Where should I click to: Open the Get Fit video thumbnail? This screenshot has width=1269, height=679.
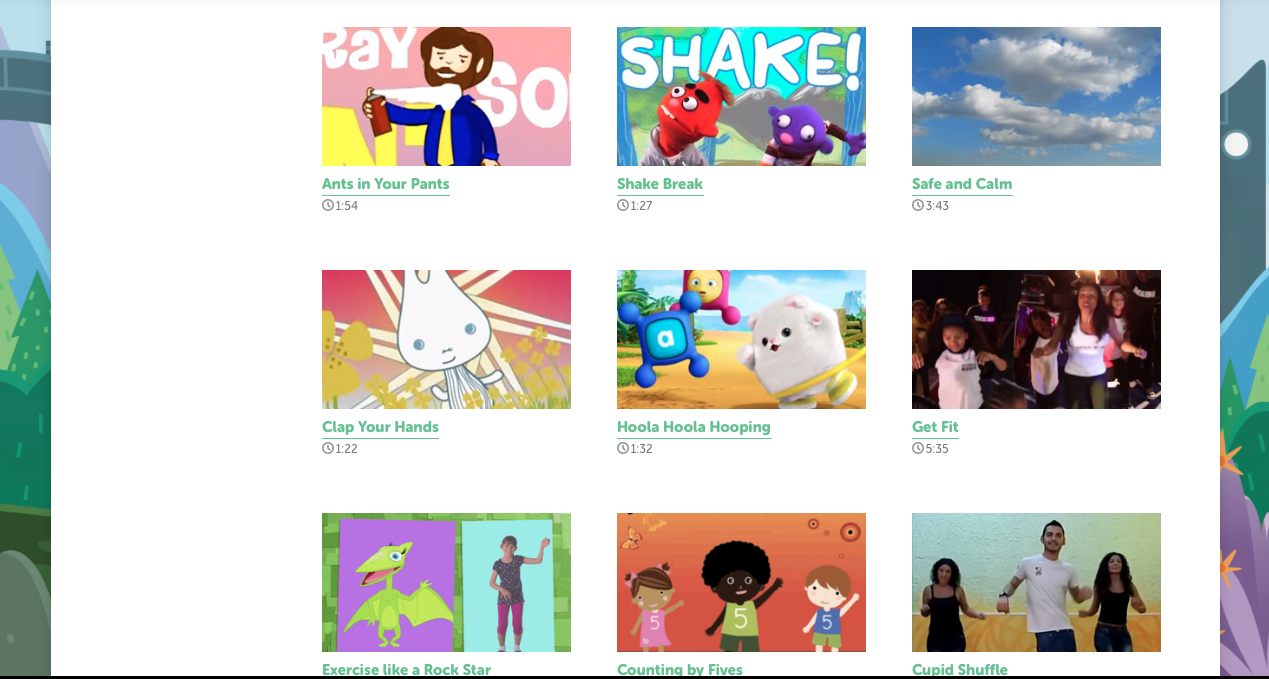coord(1036,339)
